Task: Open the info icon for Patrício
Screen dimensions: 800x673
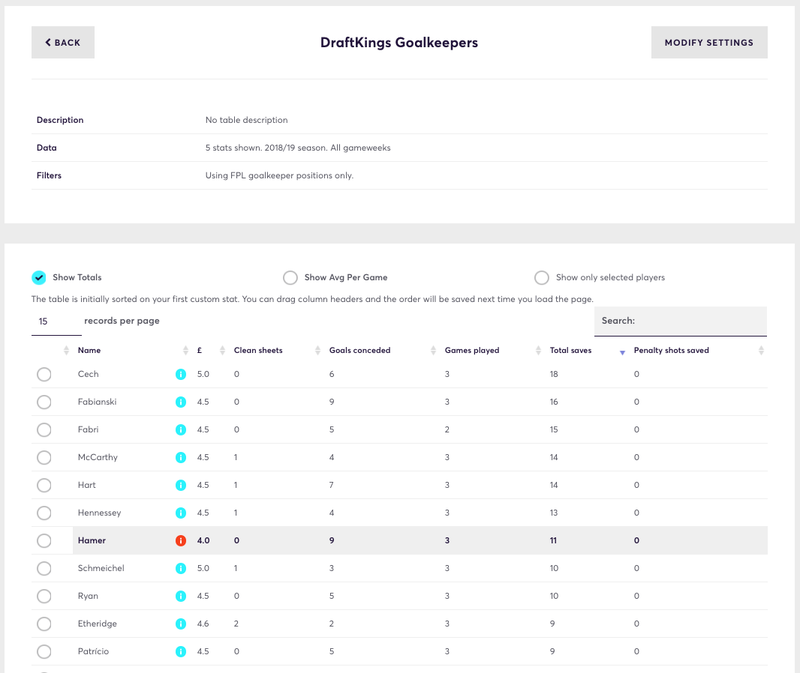Action: (181, 652)
